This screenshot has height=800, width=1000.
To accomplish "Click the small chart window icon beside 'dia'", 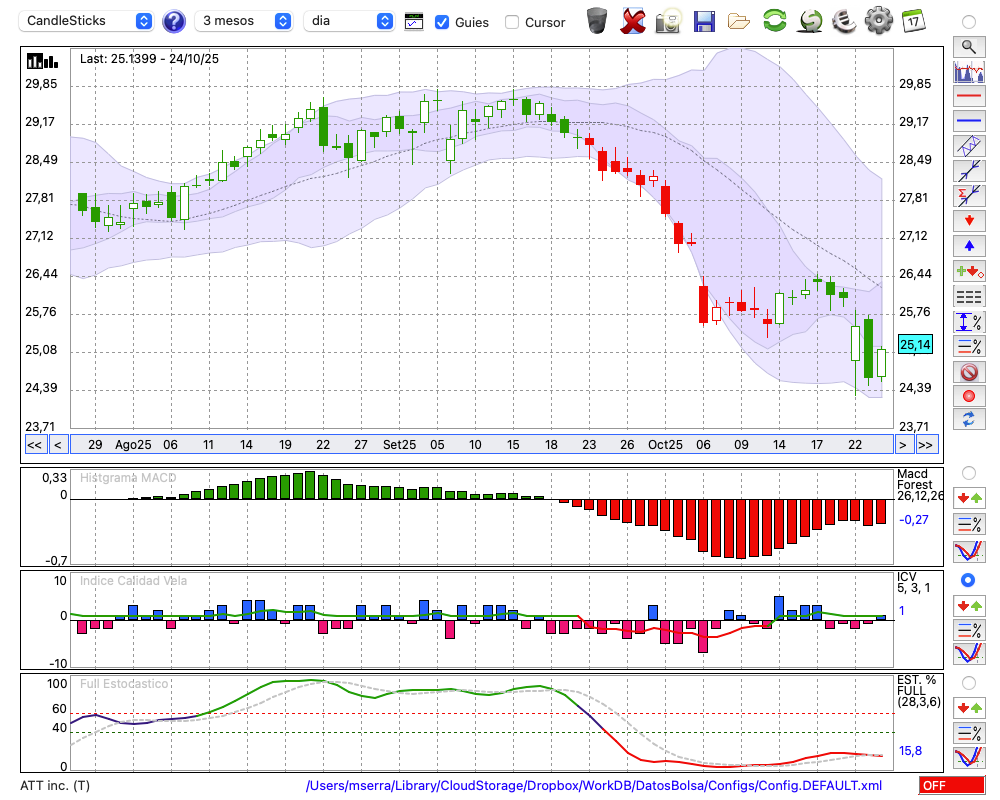I will [414, 22].
